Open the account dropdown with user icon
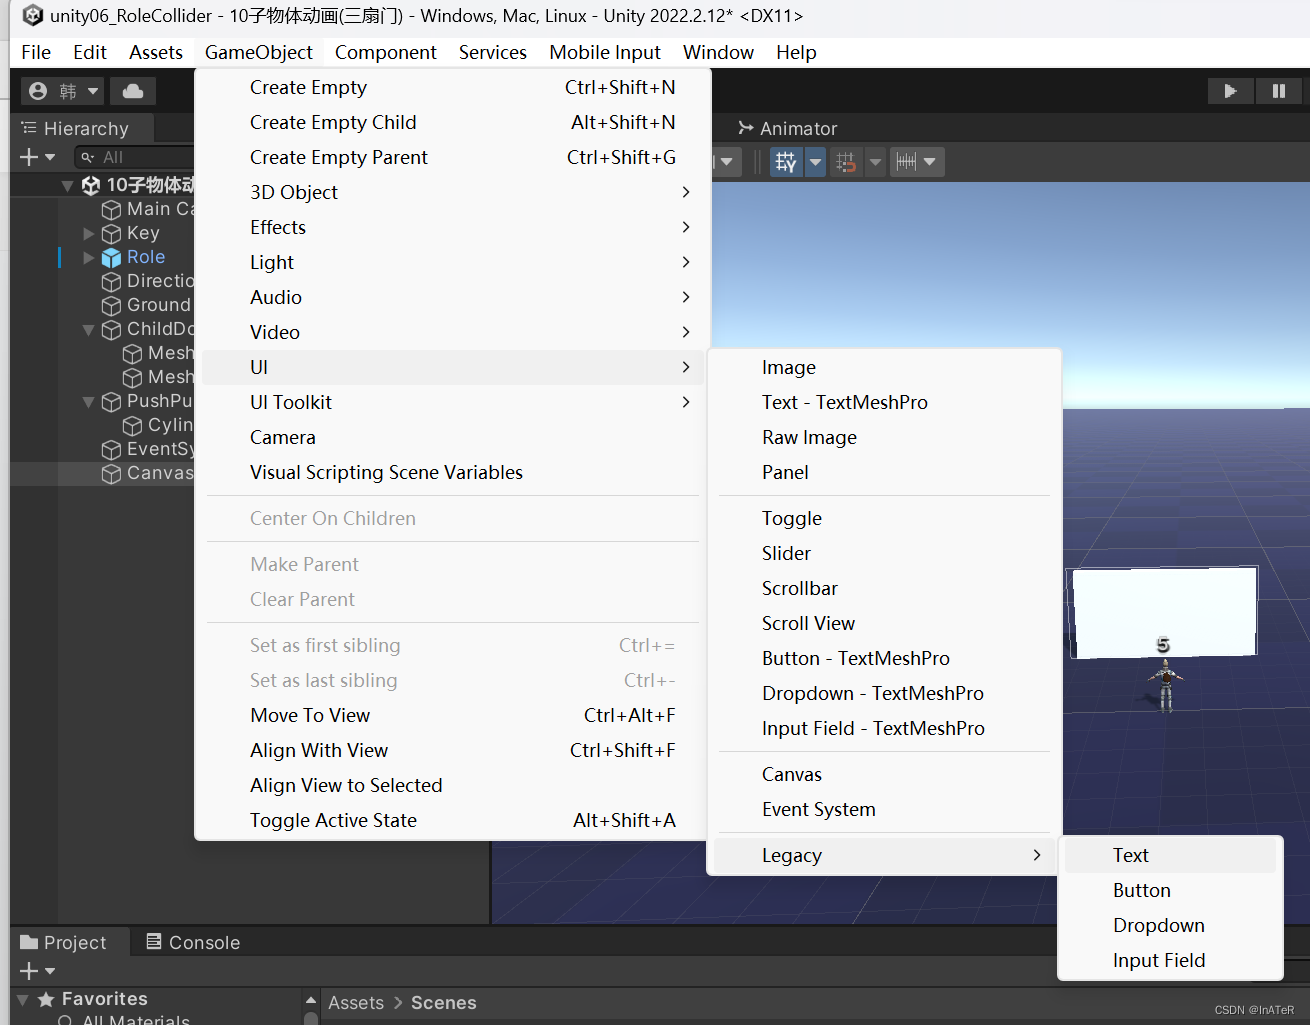The height and width of the screenshot is (1025, 1310). tap(62, 91)
